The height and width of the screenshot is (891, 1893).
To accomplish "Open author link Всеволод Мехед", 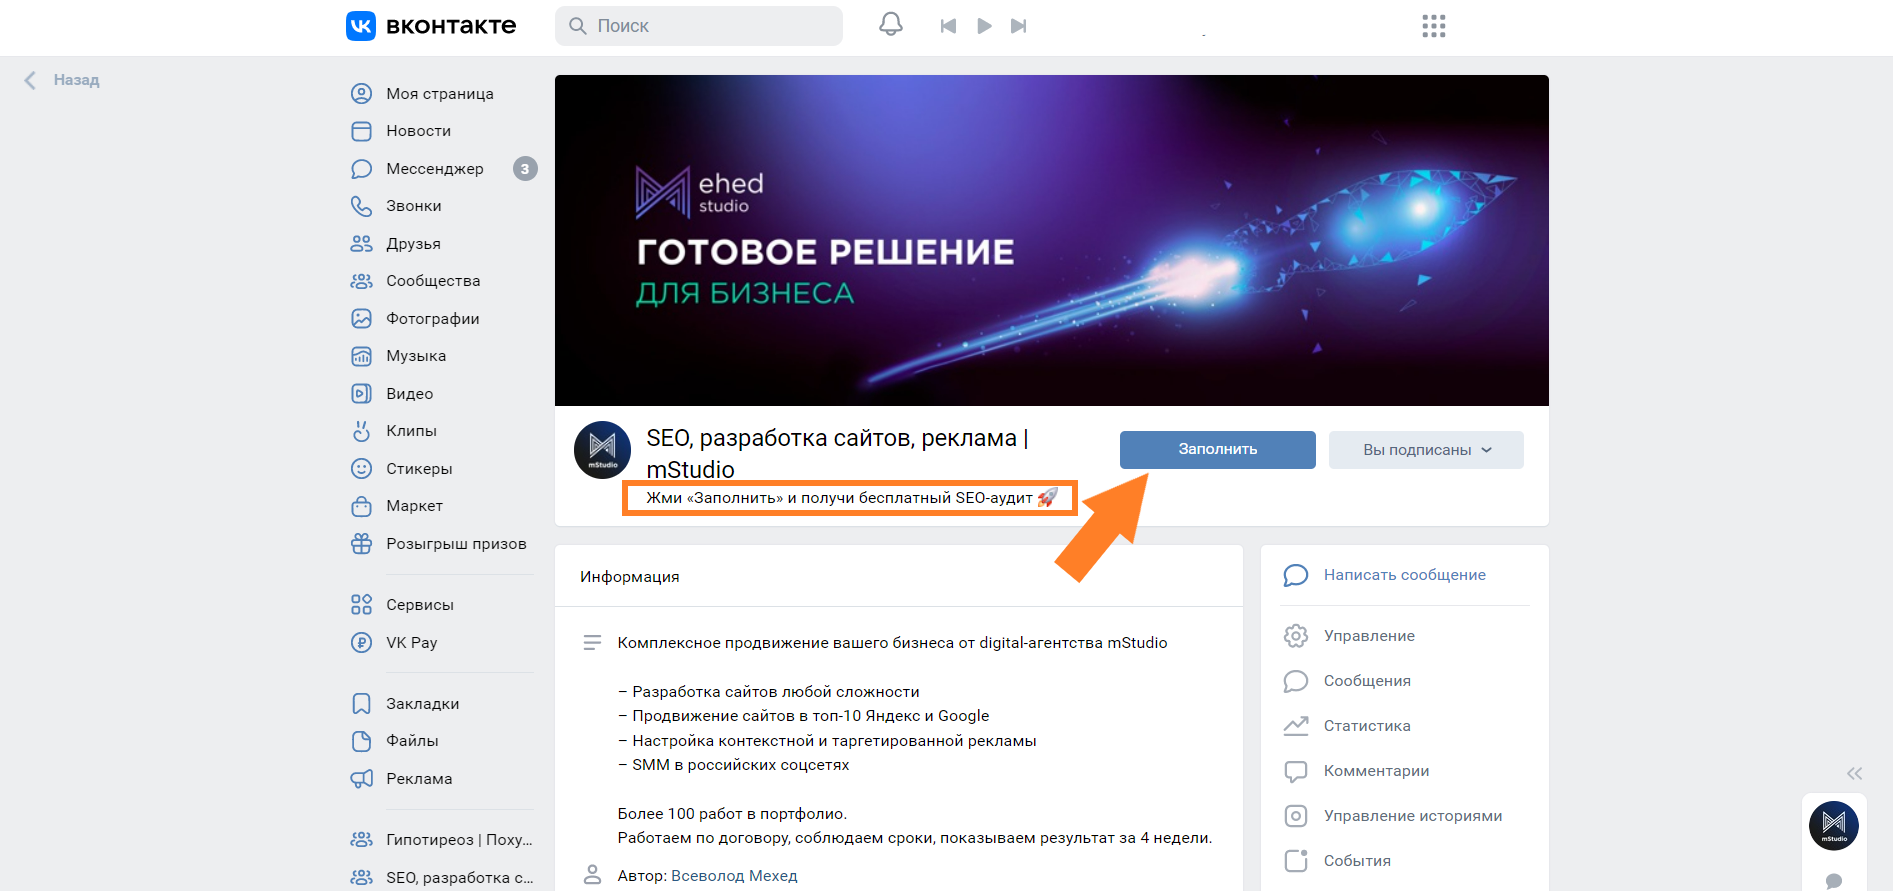I will (x=734, y=876).
